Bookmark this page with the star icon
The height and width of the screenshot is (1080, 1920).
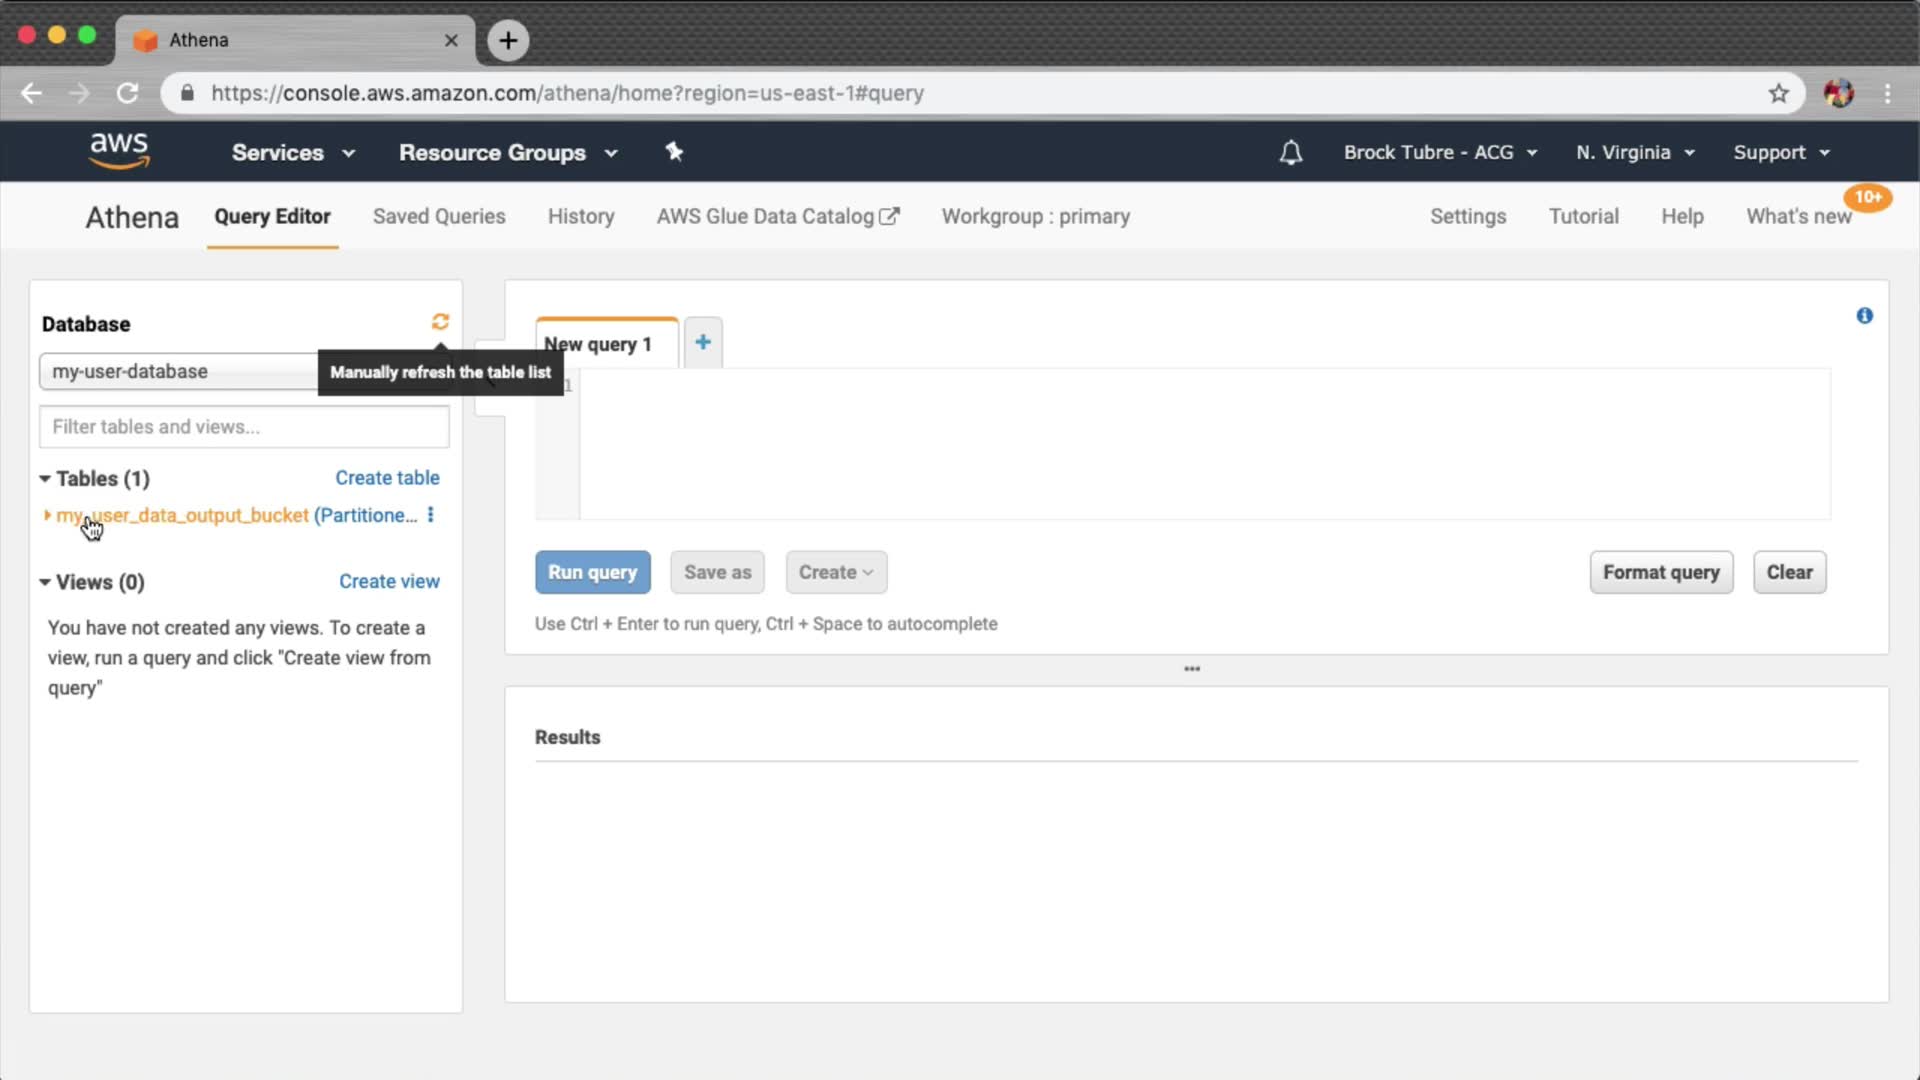coord(1778,93)
